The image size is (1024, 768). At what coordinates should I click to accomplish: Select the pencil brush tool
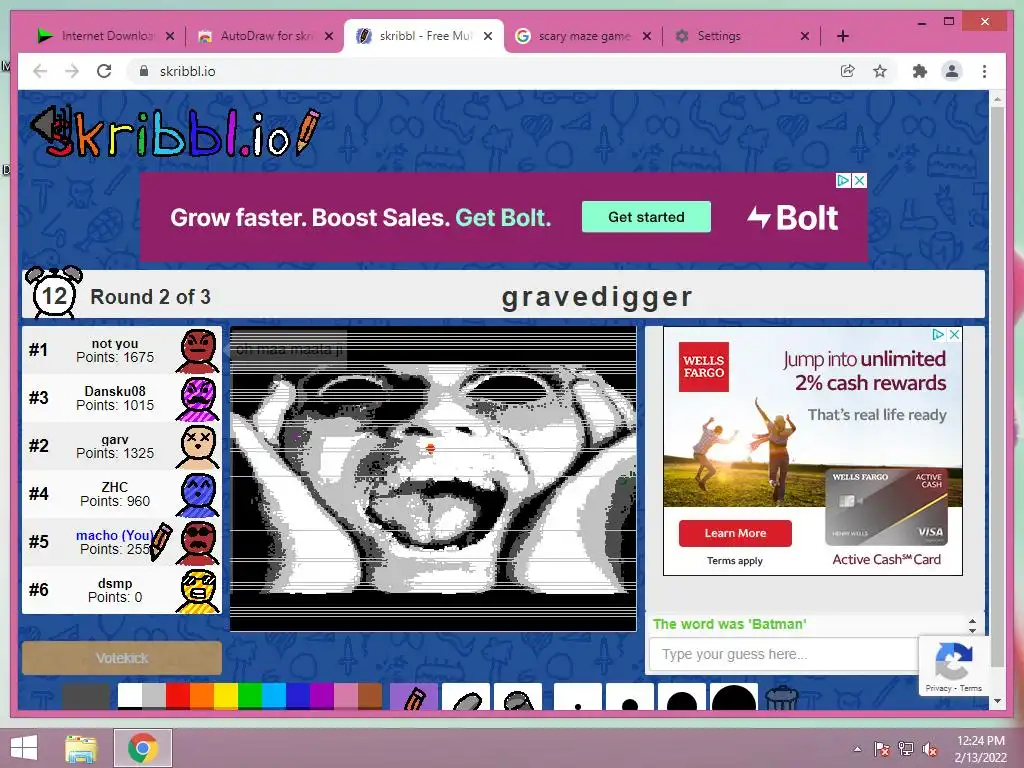point(413,697)
